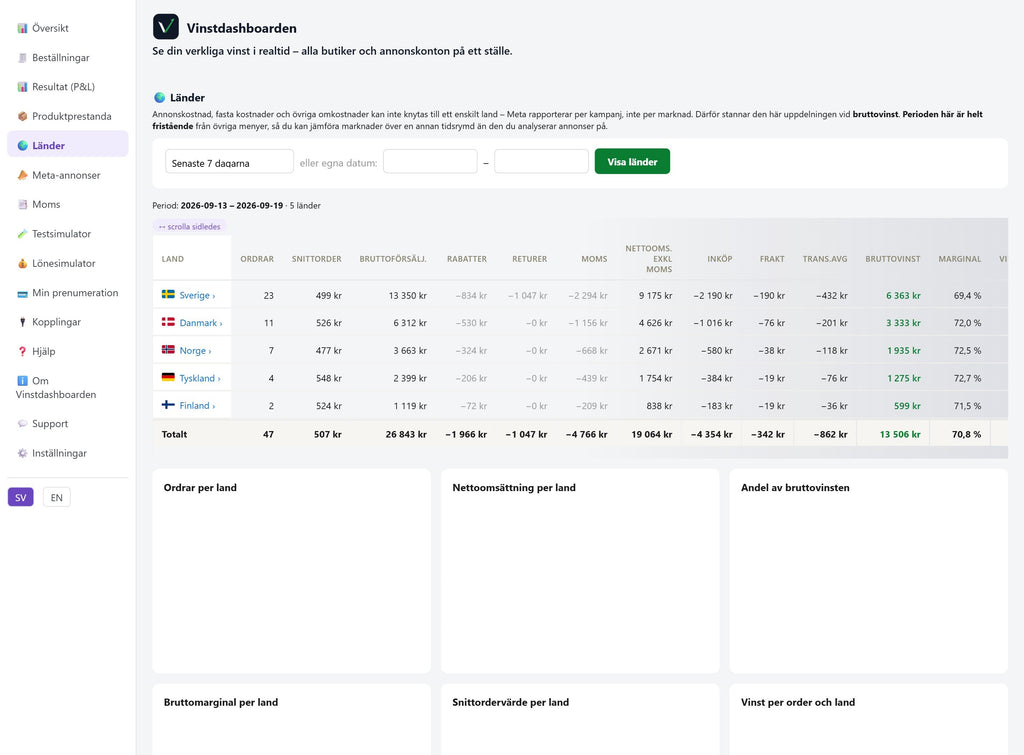Screen dimensions: 1024x755
Task: Click the Kopplingar plug icon
Action: [22, 322]
